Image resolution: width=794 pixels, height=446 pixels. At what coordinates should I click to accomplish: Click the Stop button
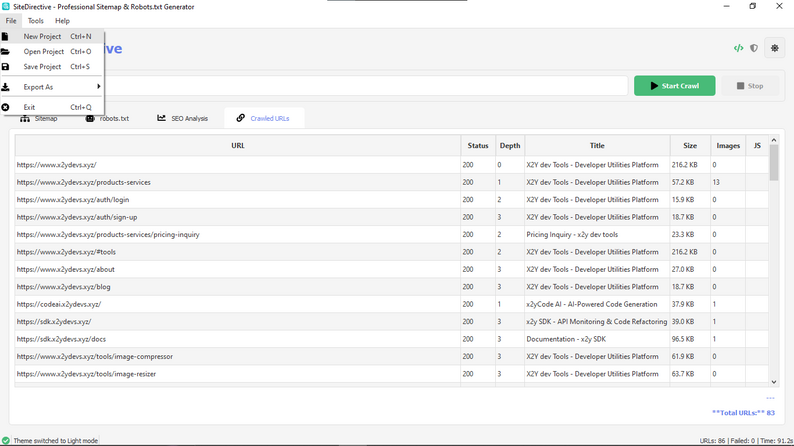pos(750,86)
